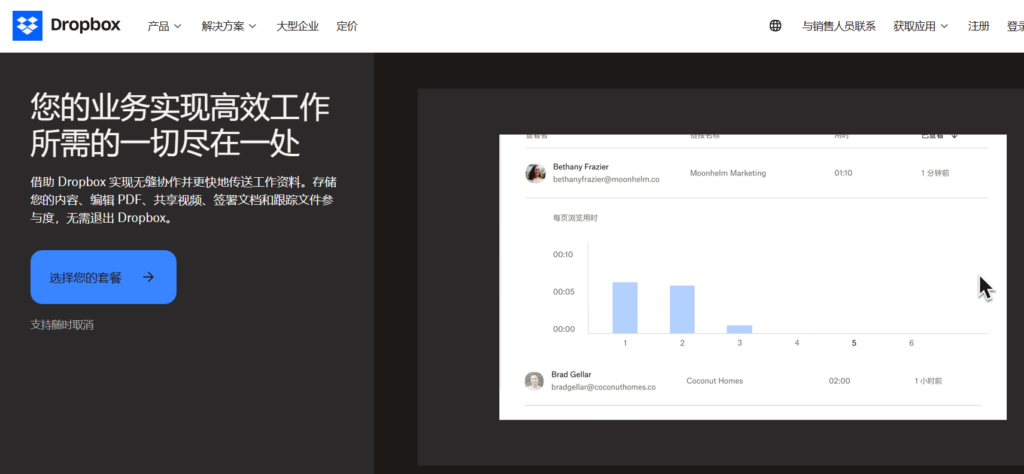1024x474 pixels.
Task: Go to 大型企业 page
Action: coord(297,26)
